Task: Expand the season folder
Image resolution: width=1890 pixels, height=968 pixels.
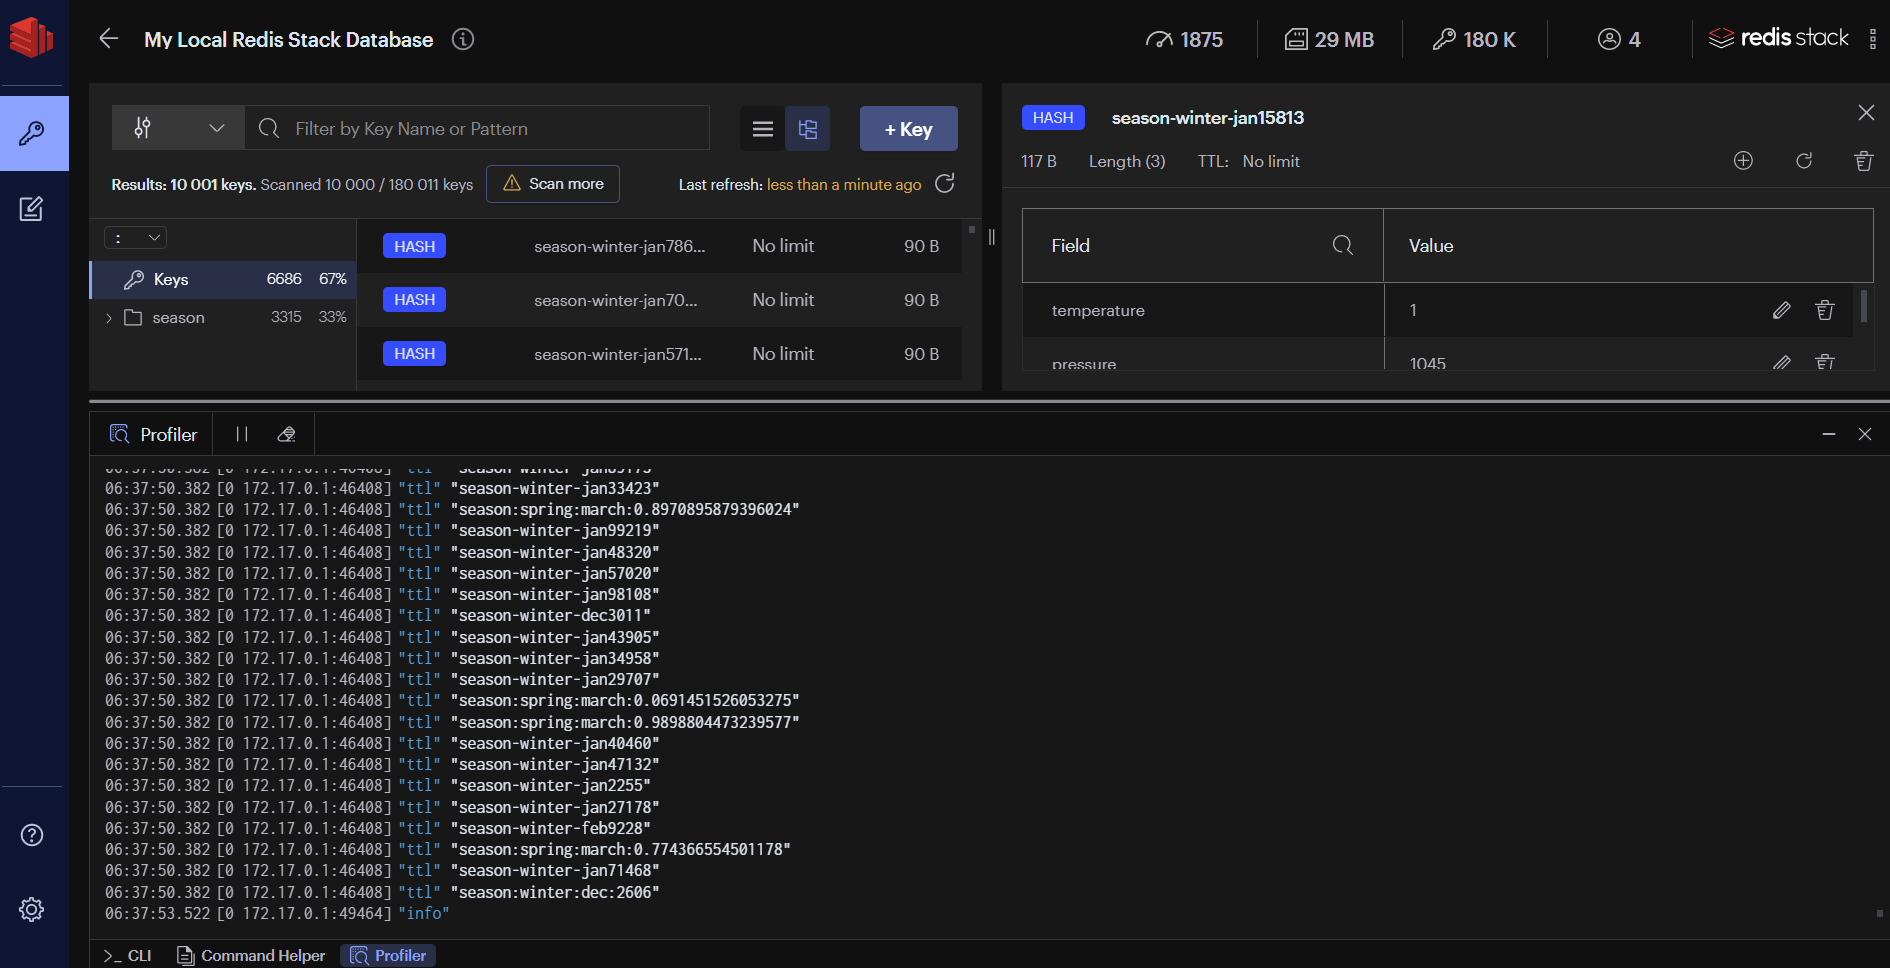Action: coord(109,317)
